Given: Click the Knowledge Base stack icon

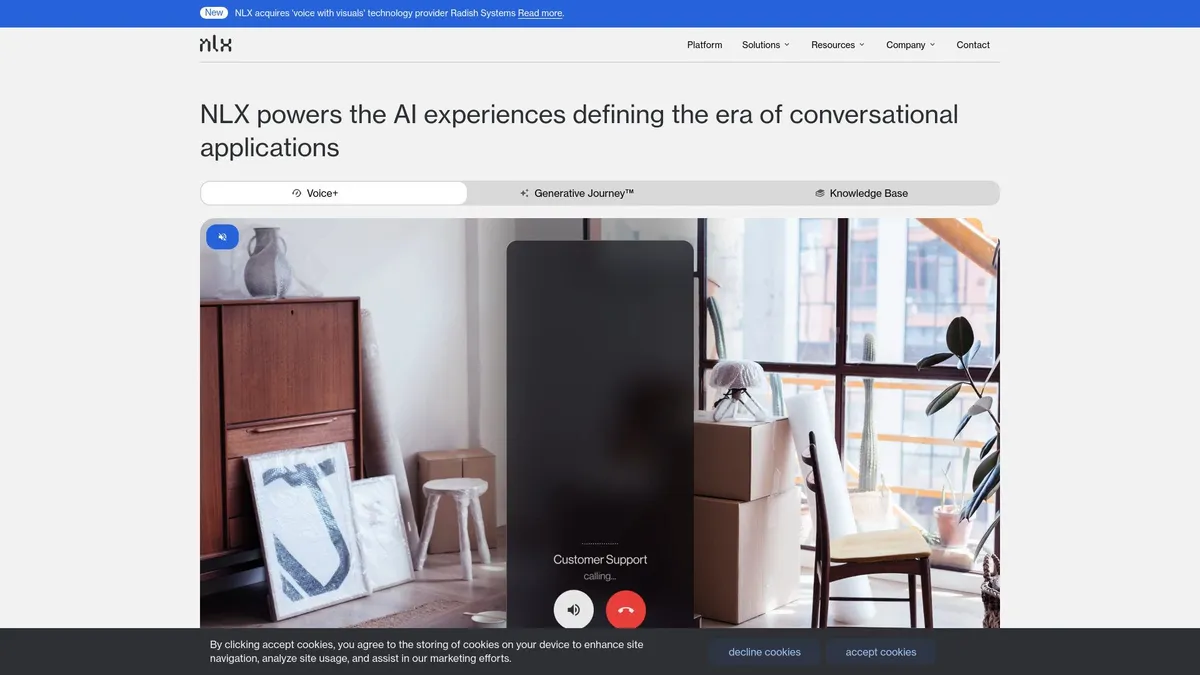Looking at the screenshot, I should (x=820, y=193).
